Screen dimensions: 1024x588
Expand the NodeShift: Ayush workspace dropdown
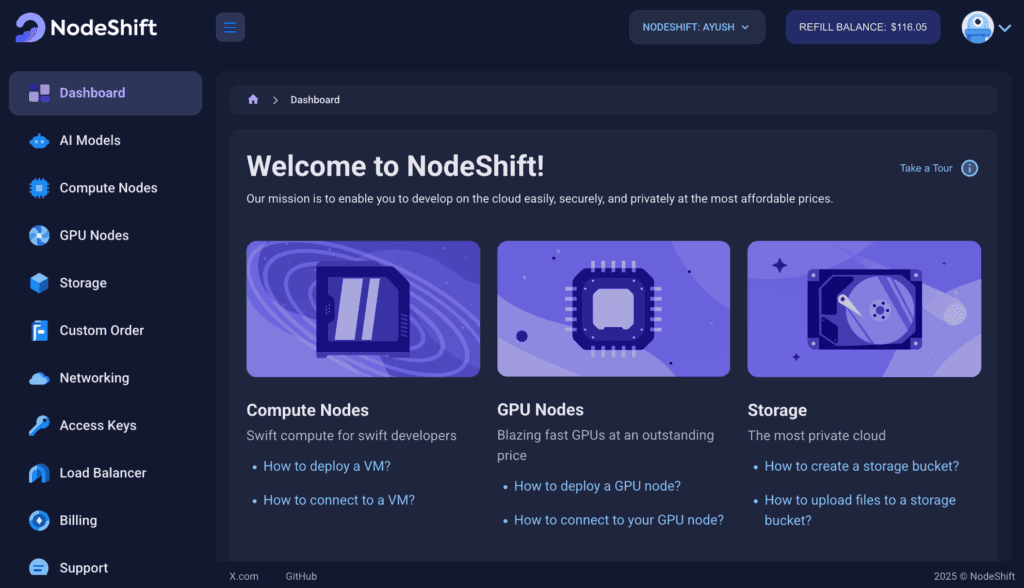pyautogui.click(x=696, y=27)
